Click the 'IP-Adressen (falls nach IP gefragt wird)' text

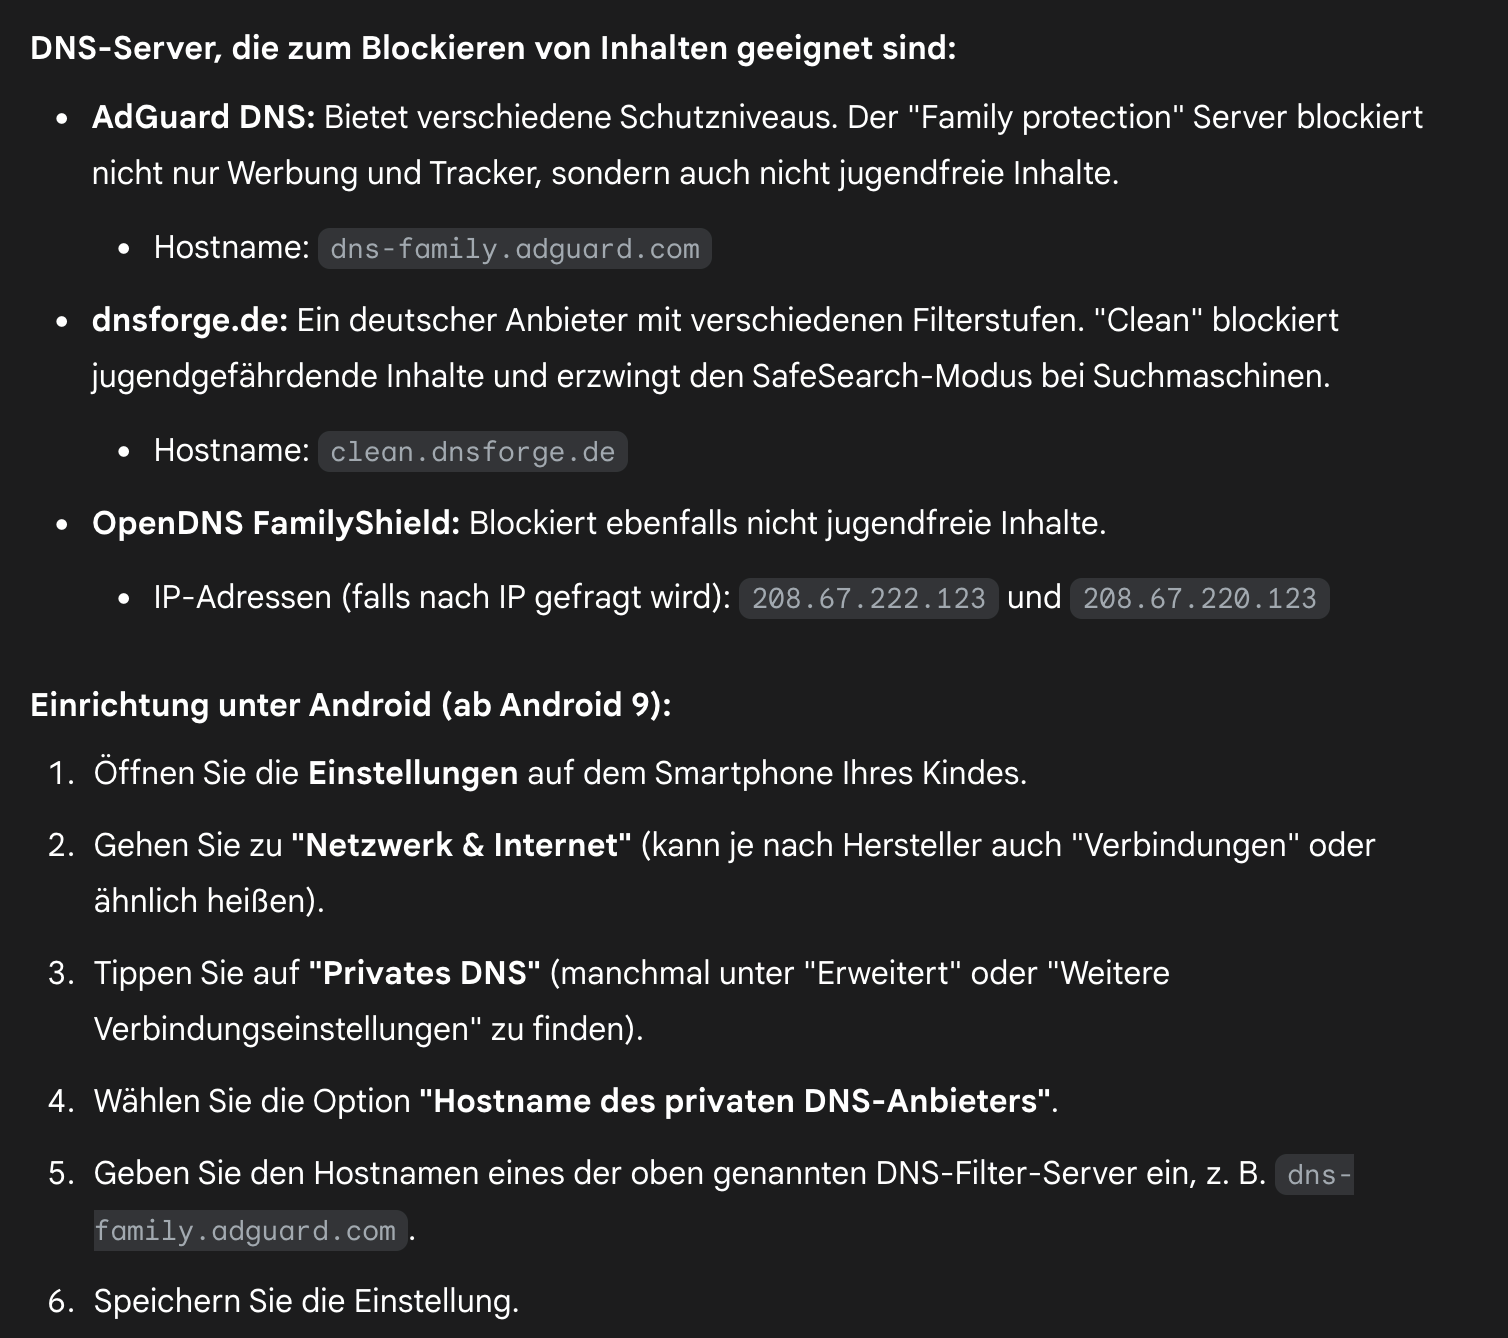coord(442,597)
